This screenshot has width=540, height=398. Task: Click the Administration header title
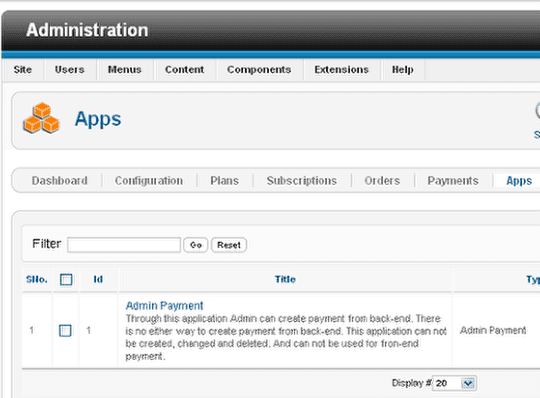click(x=87, y=30)
